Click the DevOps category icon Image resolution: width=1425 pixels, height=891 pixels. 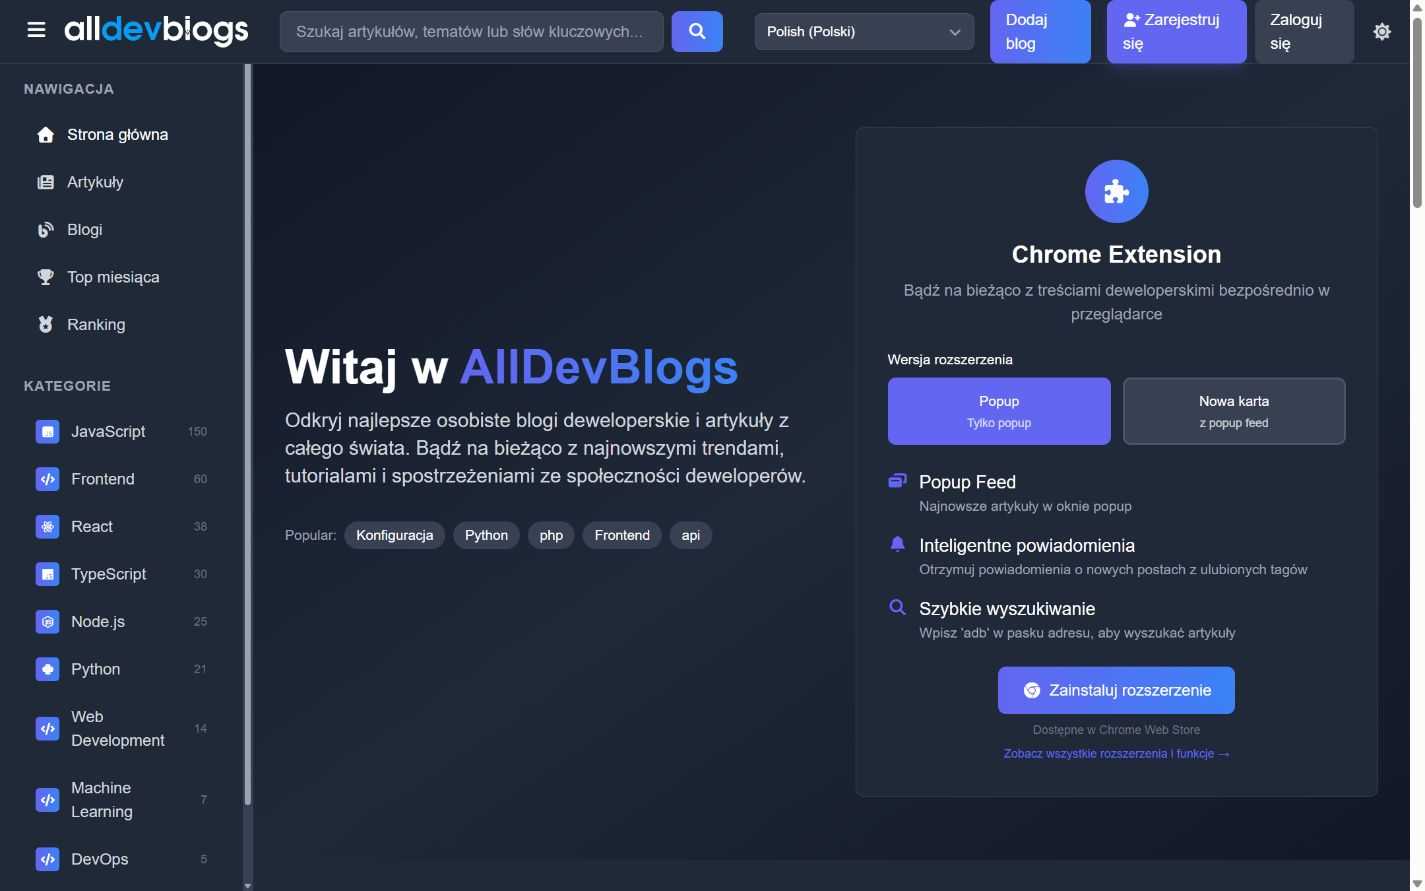(x=47, y=859)
